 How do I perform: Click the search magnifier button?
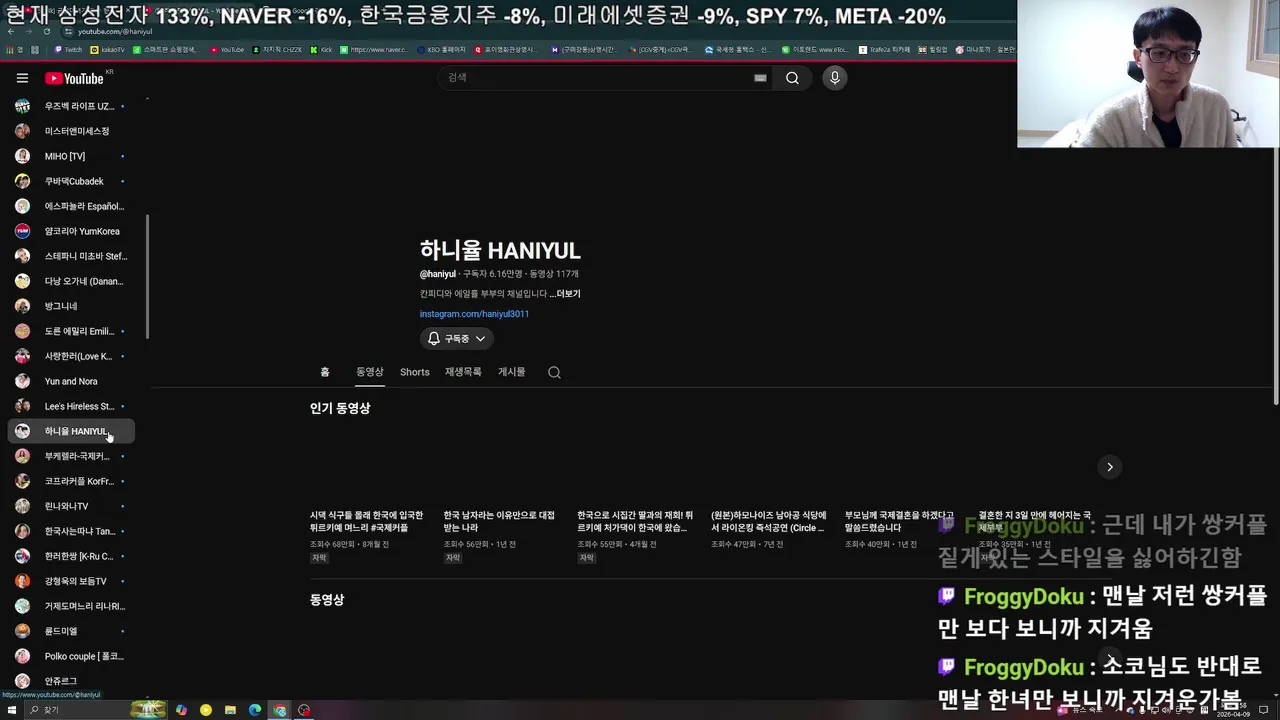792,78
